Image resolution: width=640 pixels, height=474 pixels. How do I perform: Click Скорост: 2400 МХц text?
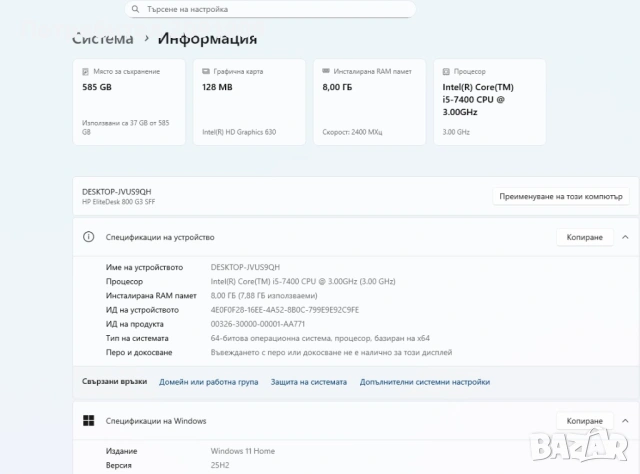[x=352, y=132]
